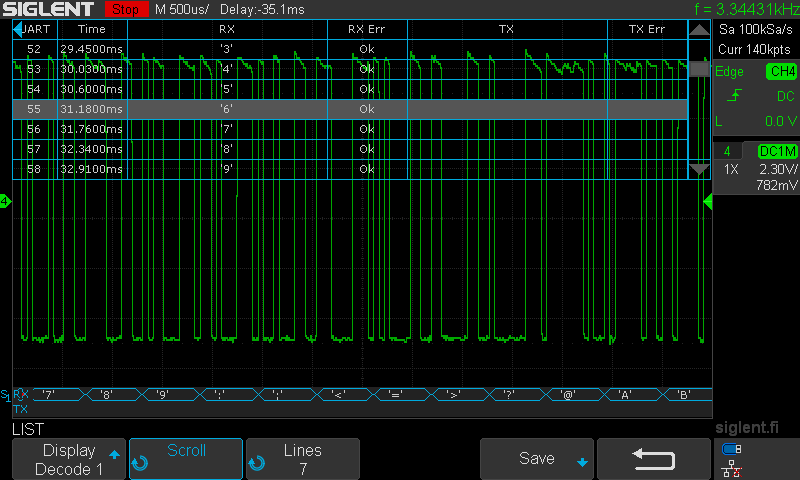Select list row 58 at 32.9100ms

coord(350,169)
